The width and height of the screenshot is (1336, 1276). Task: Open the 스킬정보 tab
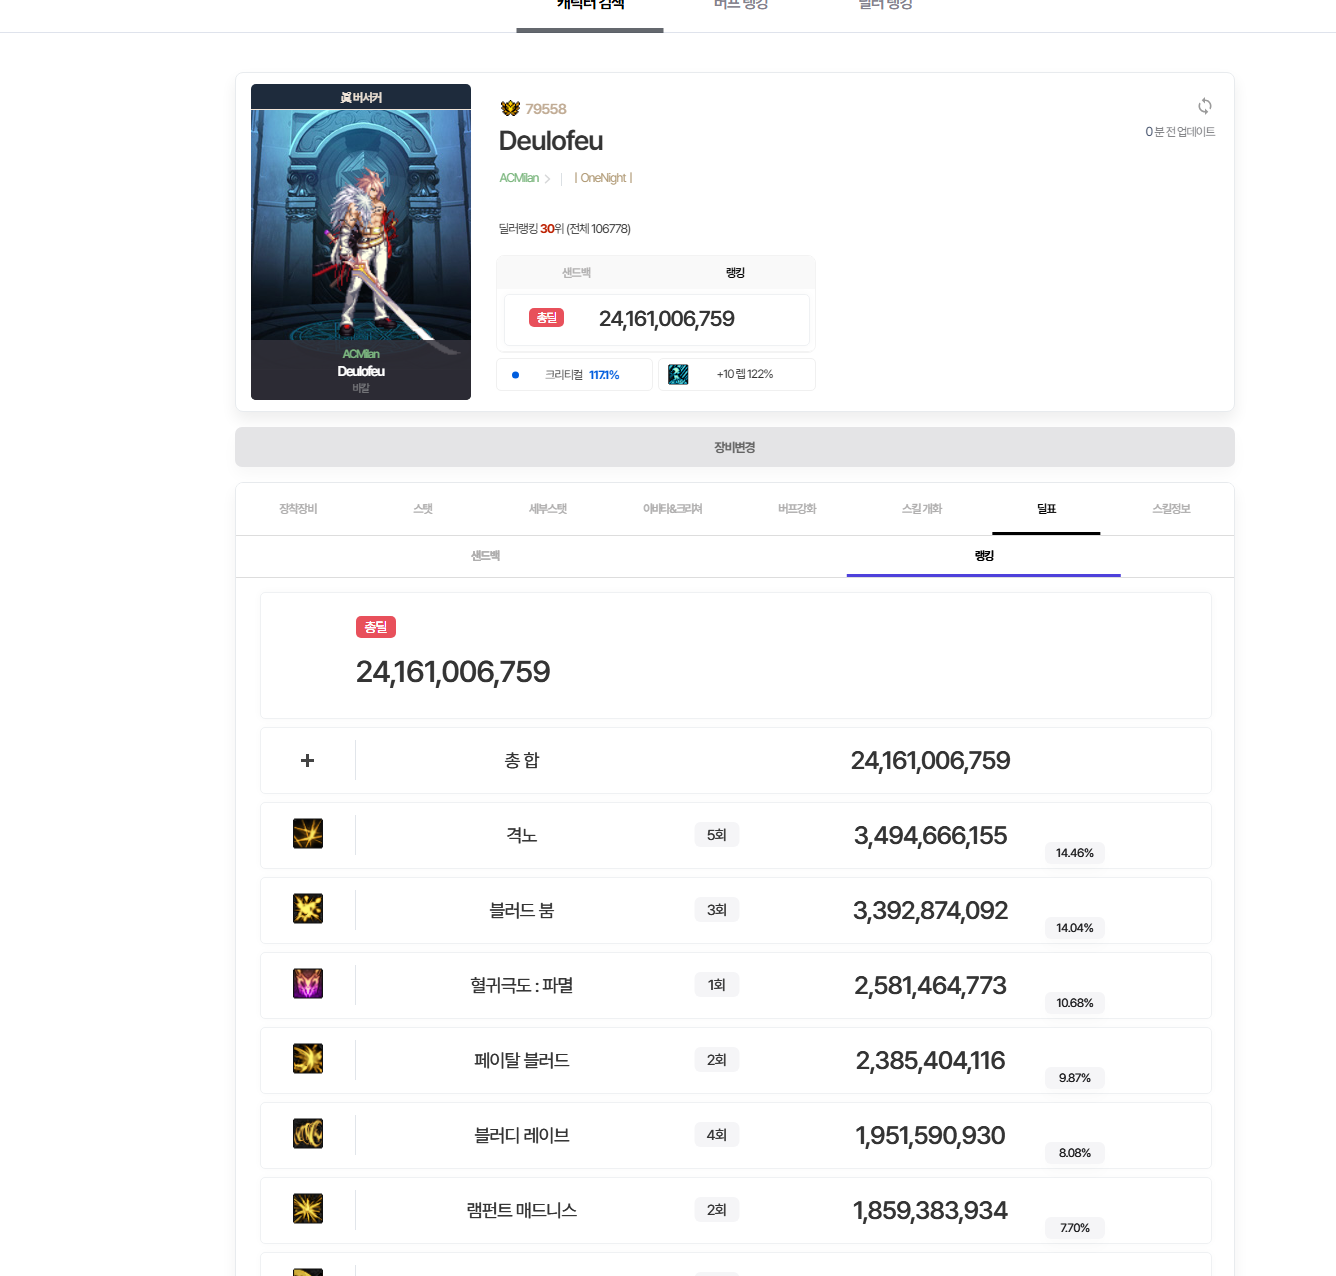tap(1171, 509)
